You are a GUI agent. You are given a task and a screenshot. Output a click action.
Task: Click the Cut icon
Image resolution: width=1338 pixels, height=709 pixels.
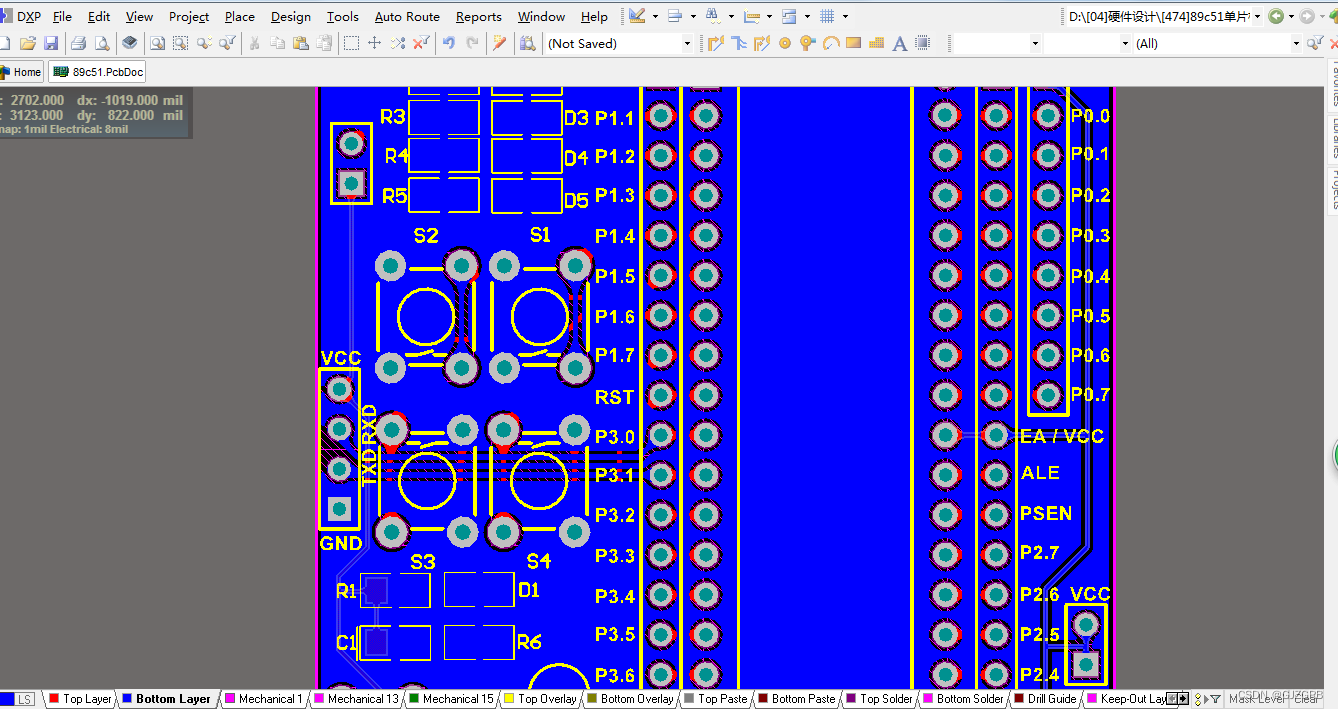[254, 43]
